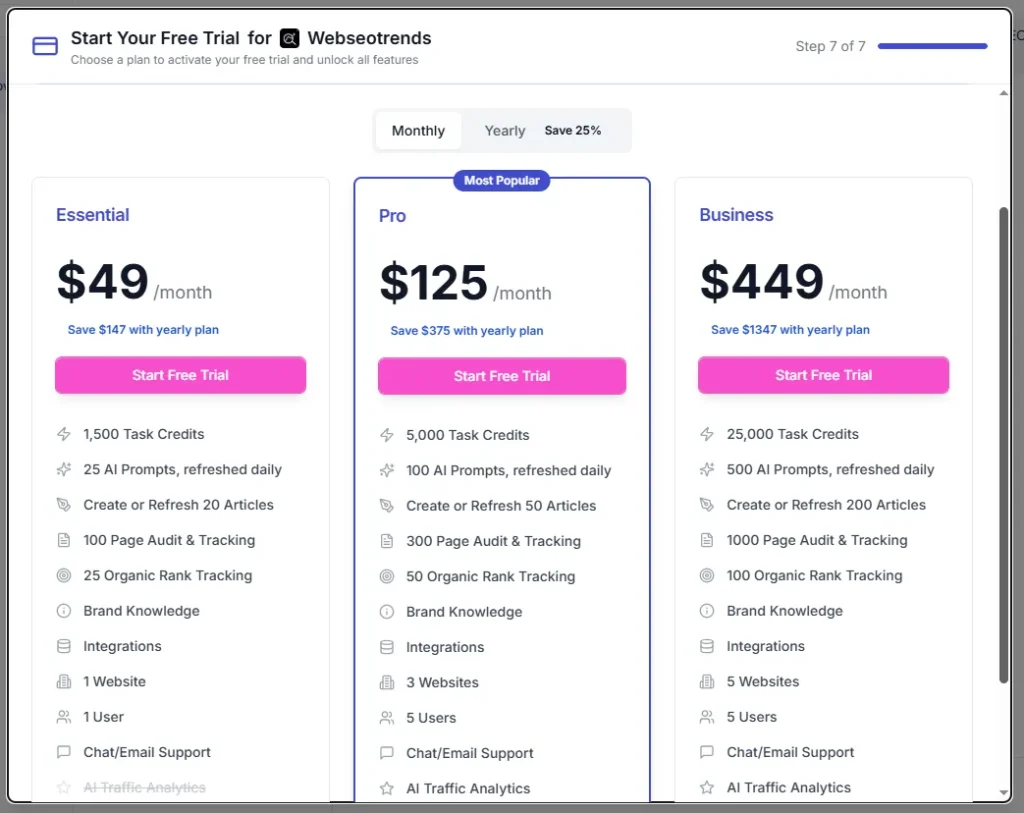
Task: Switch to the Yearly billing tab
Action: click(x=504, y=130)
